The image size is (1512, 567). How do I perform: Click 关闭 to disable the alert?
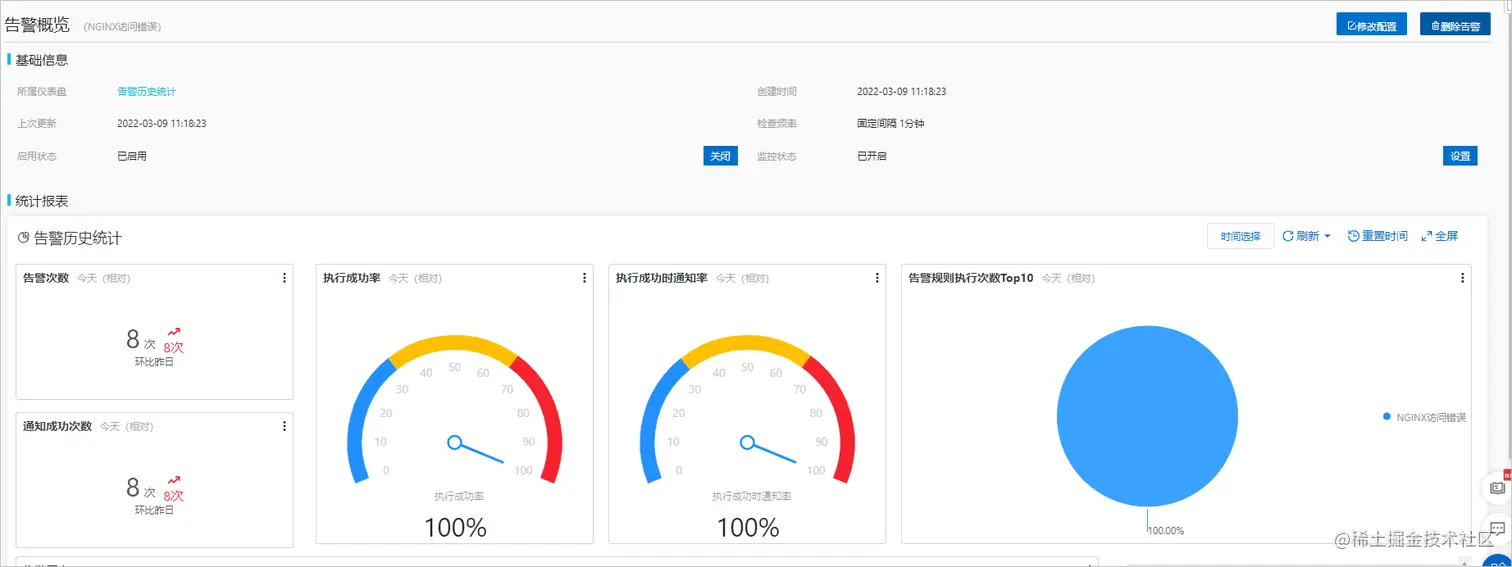[720, 156]
